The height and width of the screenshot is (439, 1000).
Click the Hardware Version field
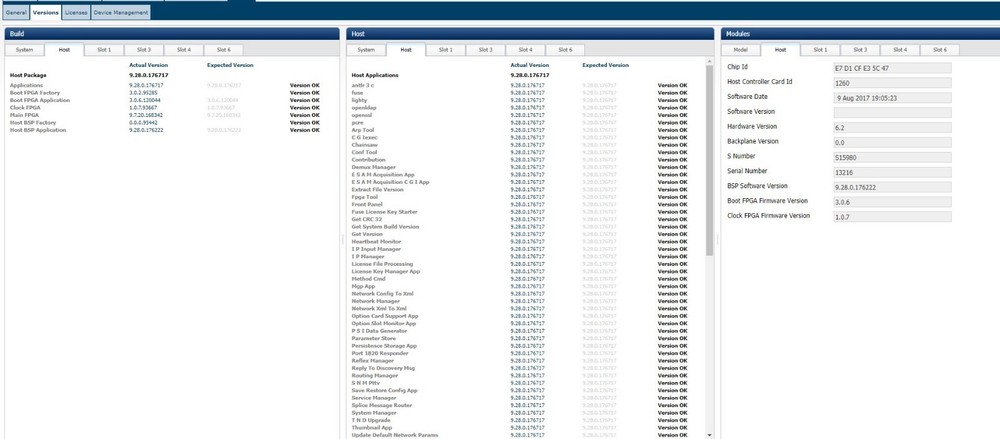tap(892, 127)
